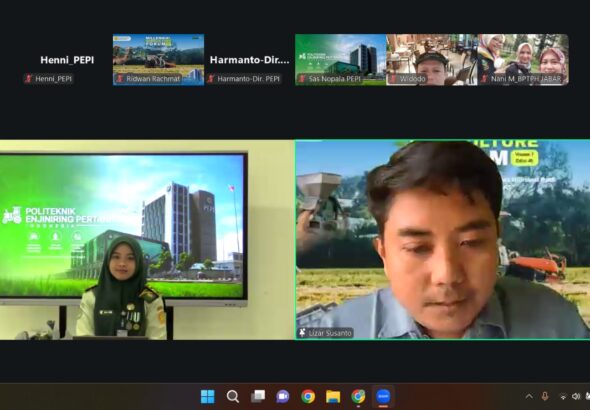Open File Explorer from the taskbar
The image size is (590, 410).
pyautogui.click(x=333, y=396)
